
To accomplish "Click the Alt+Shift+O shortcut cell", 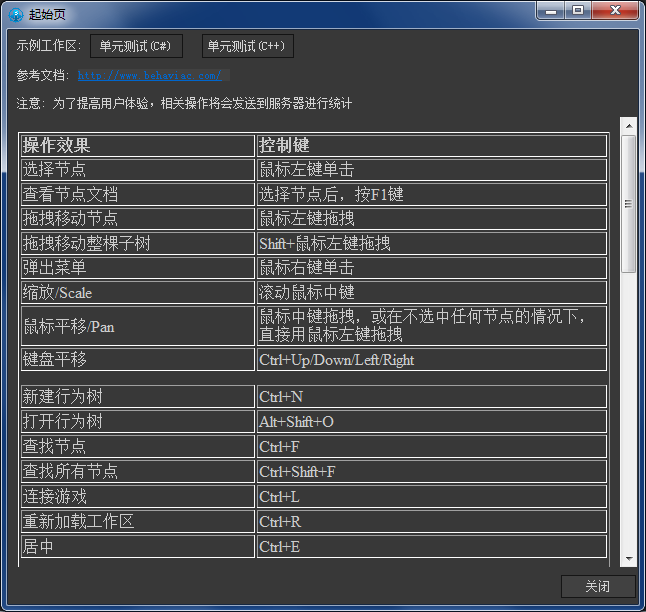I will [x=431, y=422].
